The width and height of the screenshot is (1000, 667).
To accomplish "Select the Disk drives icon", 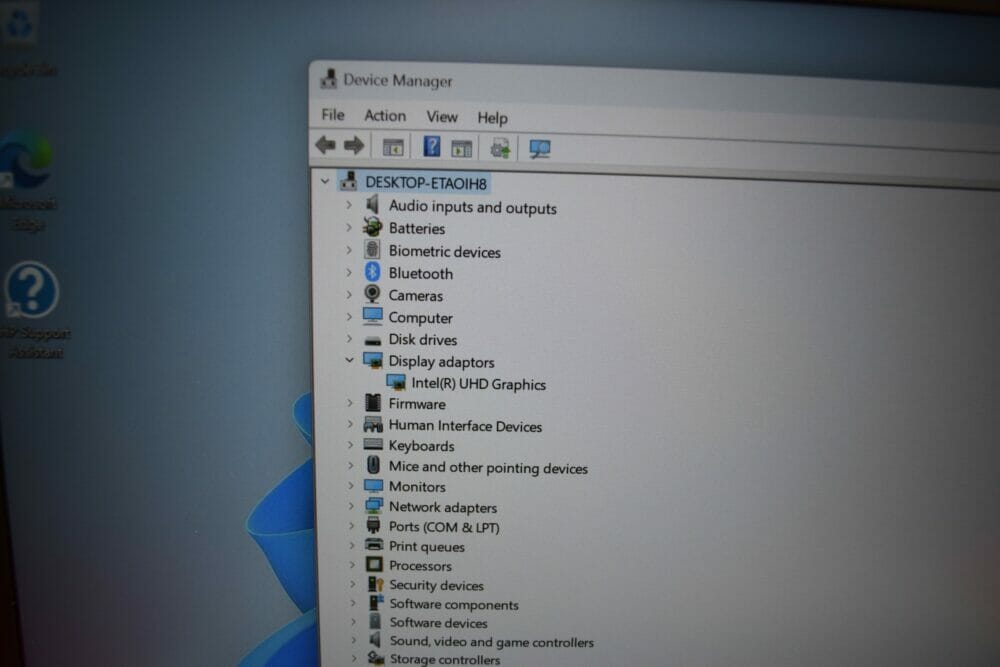I will [372, 340].
